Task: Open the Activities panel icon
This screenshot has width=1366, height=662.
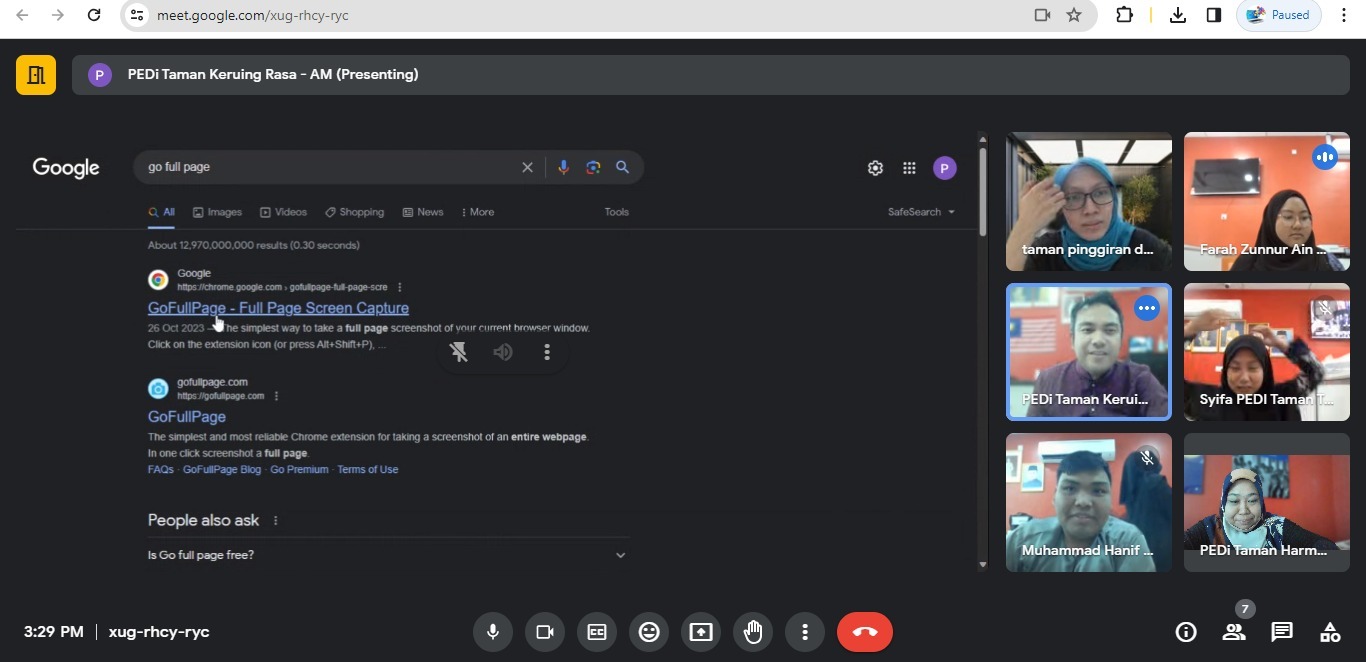Action: pyautogui.click(x=1329, y=632)
